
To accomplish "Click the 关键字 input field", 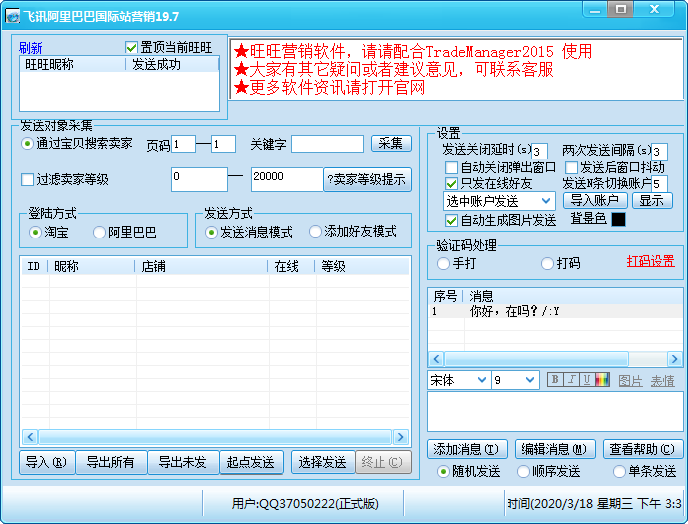I will [x=327, y=144].
